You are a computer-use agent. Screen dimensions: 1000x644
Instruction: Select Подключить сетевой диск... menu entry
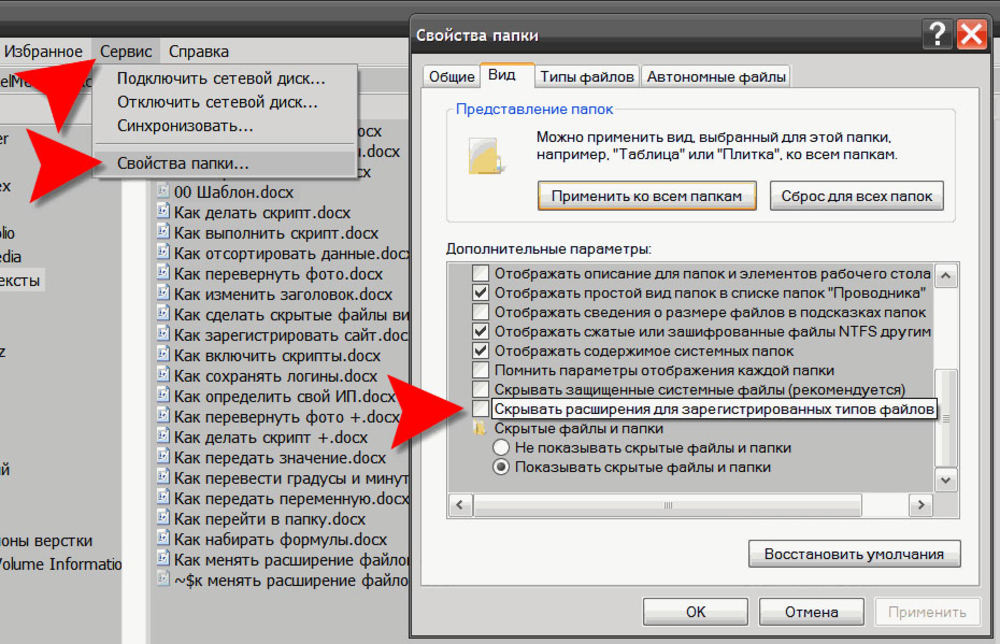tap(221, 78)
